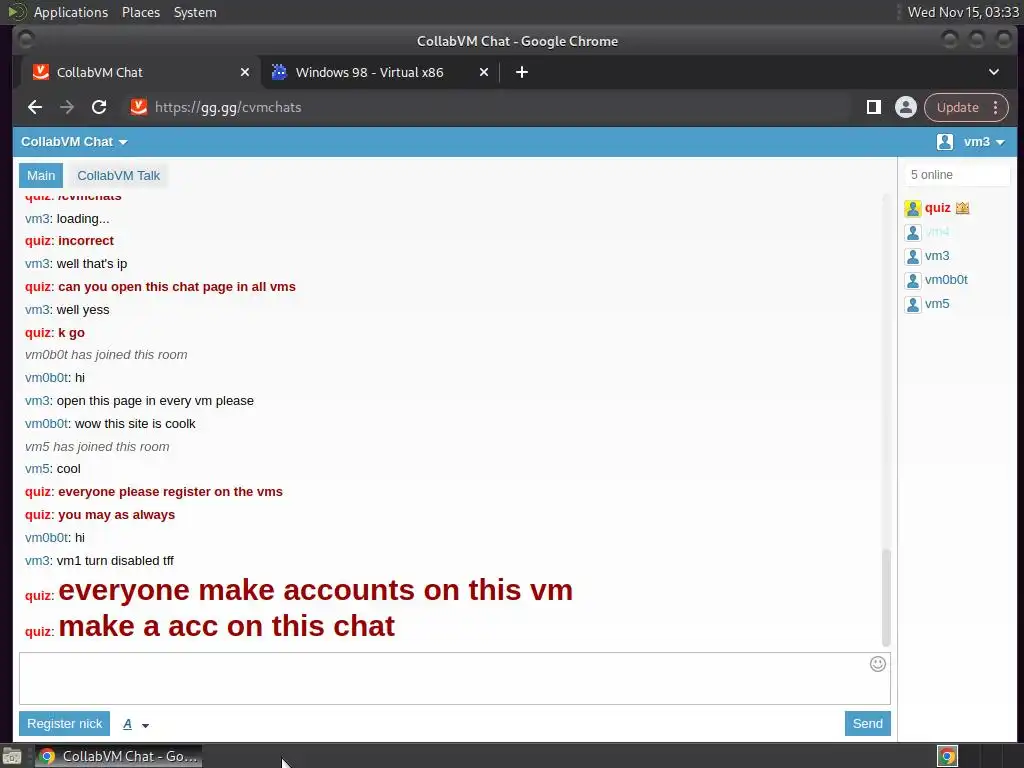Screen dimensions: 1024x768
Task: Expand the vm3 account dropdown
Action: [x=984, y=142]
